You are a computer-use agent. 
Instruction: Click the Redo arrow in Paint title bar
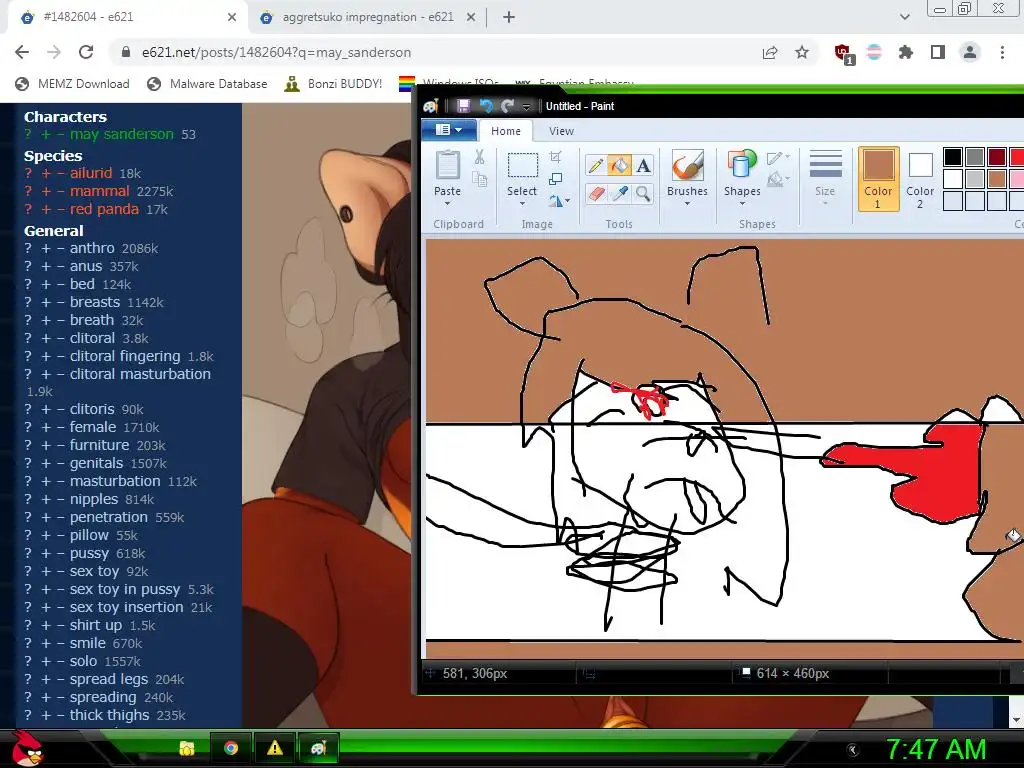click(507, 106)
